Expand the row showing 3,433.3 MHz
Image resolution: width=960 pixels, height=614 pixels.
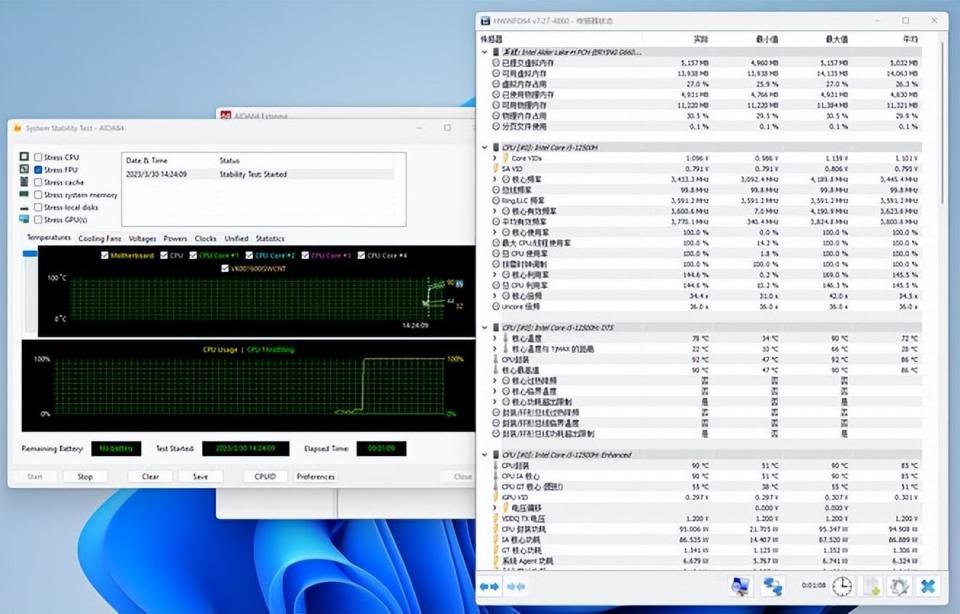[495, 179]
